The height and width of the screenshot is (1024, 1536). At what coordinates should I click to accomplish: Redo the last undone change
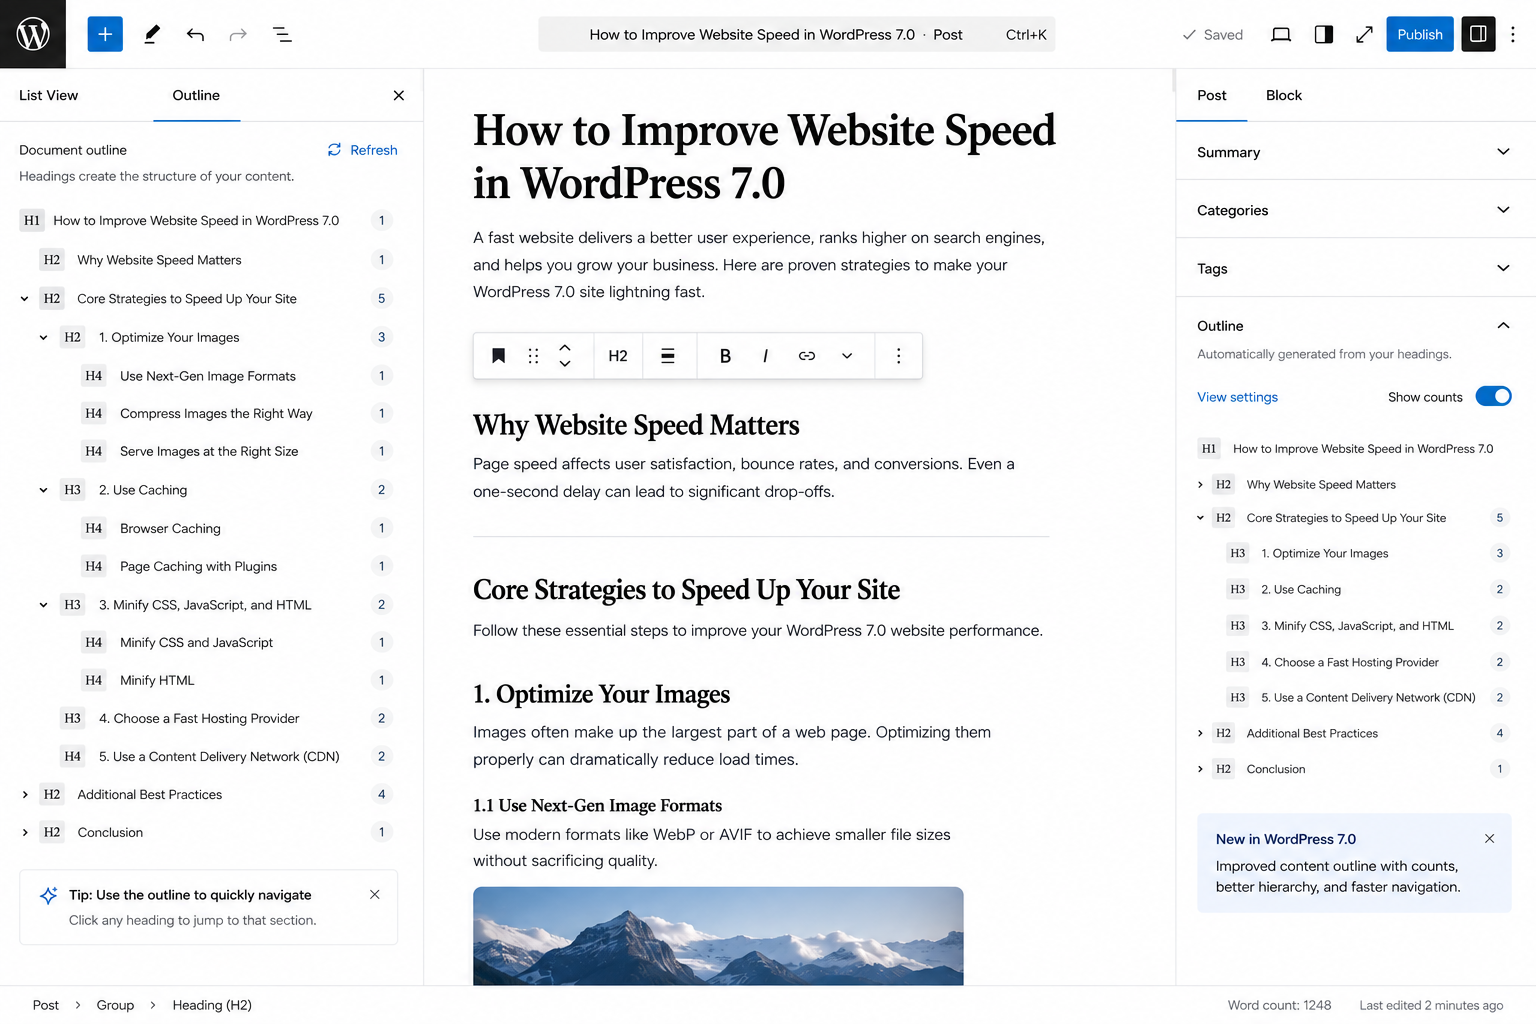(238, 35)
